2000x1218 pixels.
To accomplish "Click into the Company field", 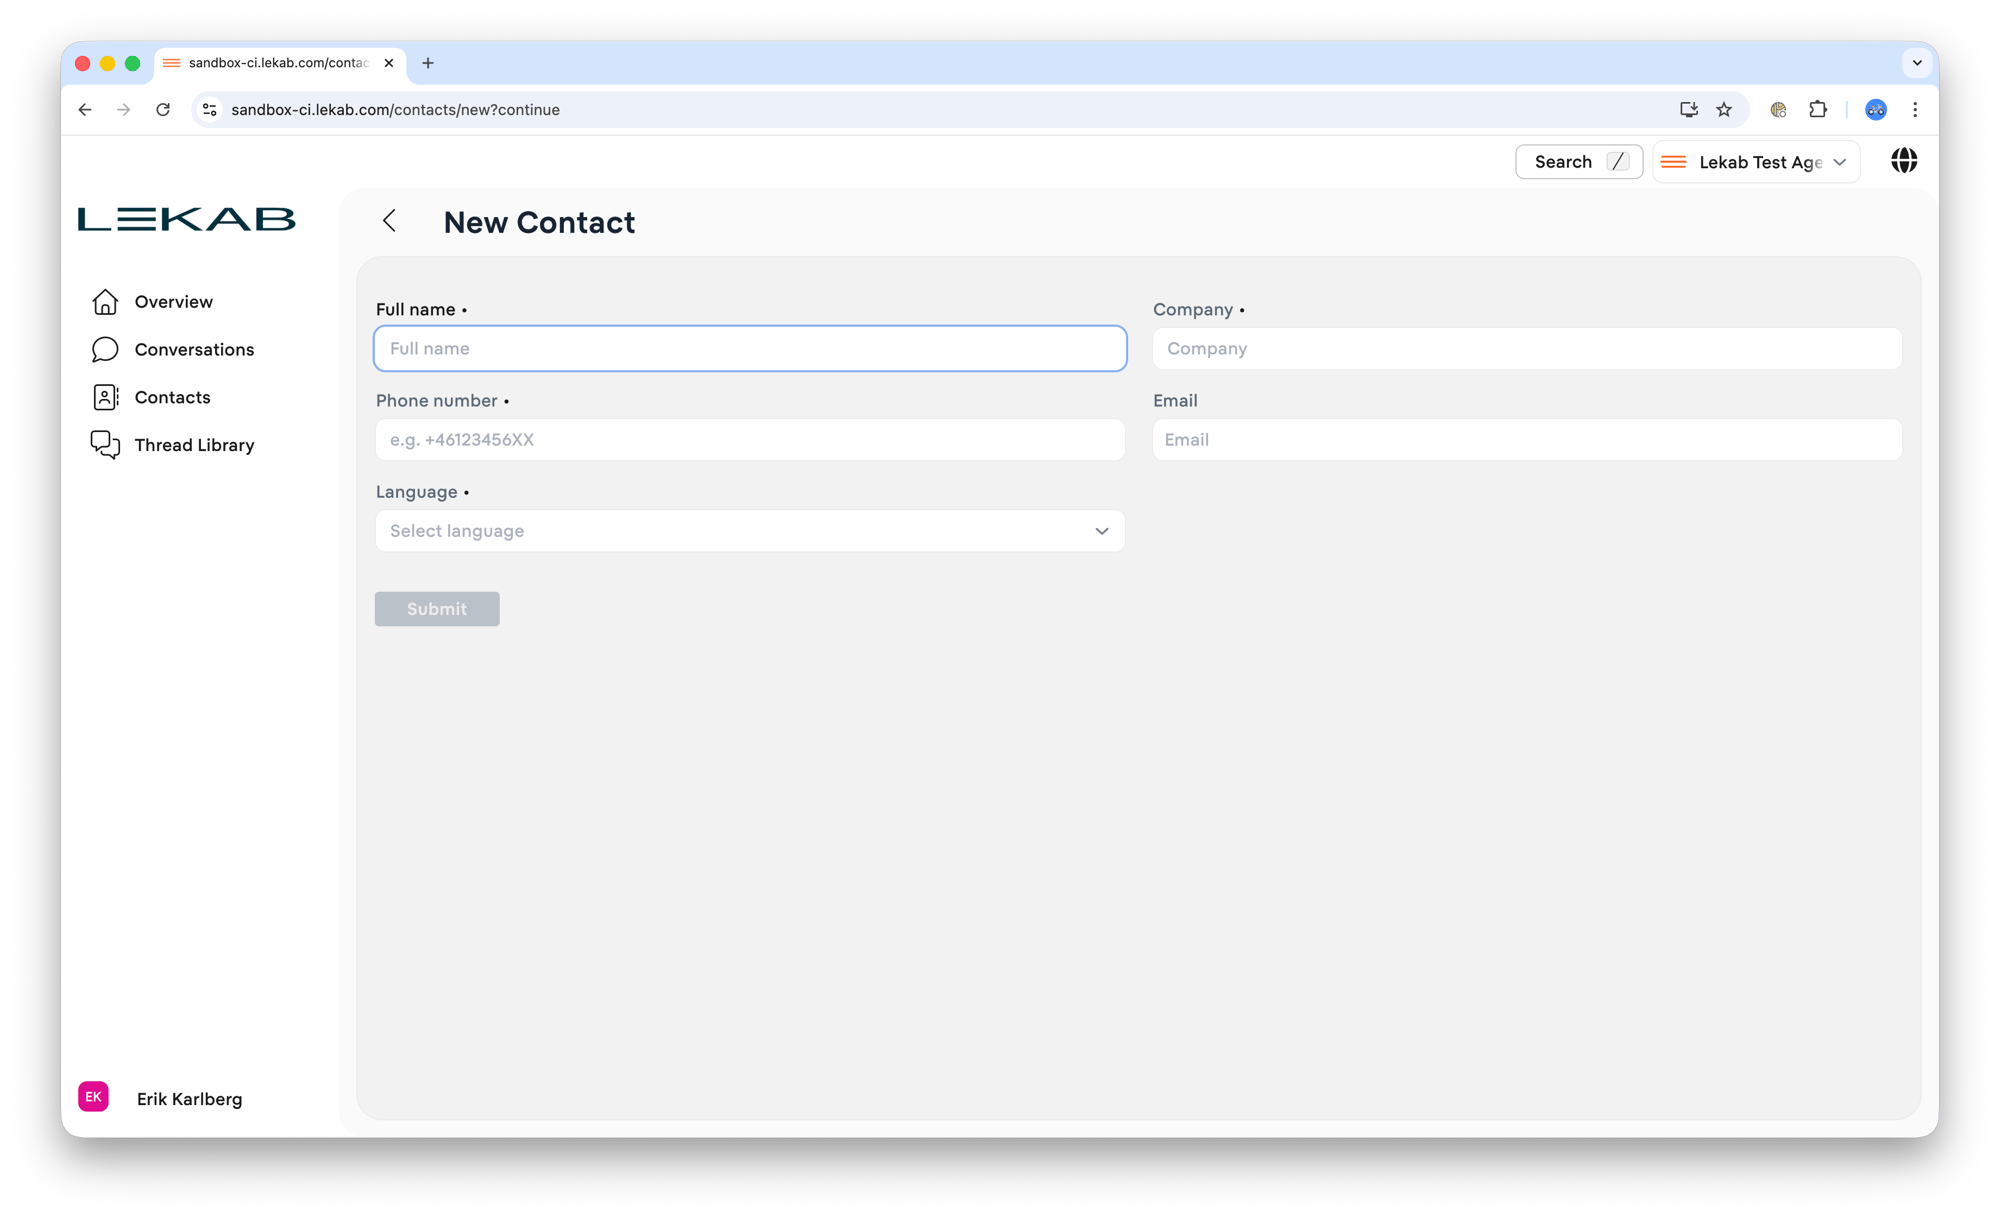I will pos(1527,349).
